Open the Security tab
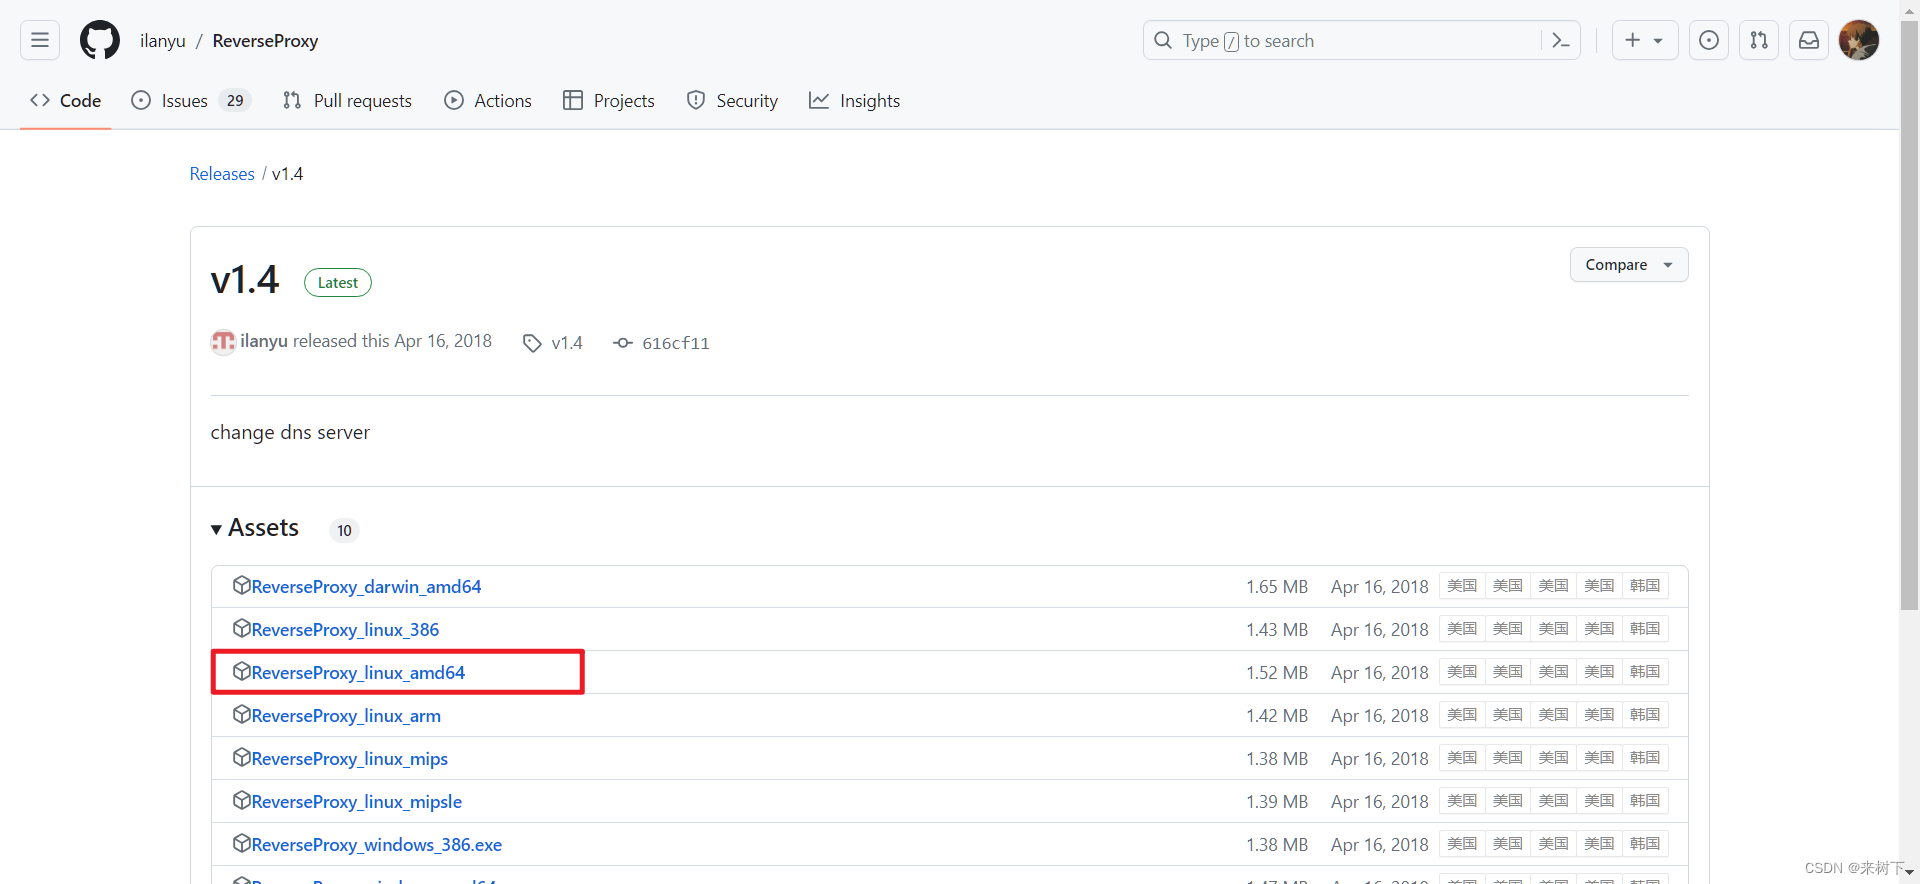Viewport: 1920px width, 884px height. tap(732, 100)
